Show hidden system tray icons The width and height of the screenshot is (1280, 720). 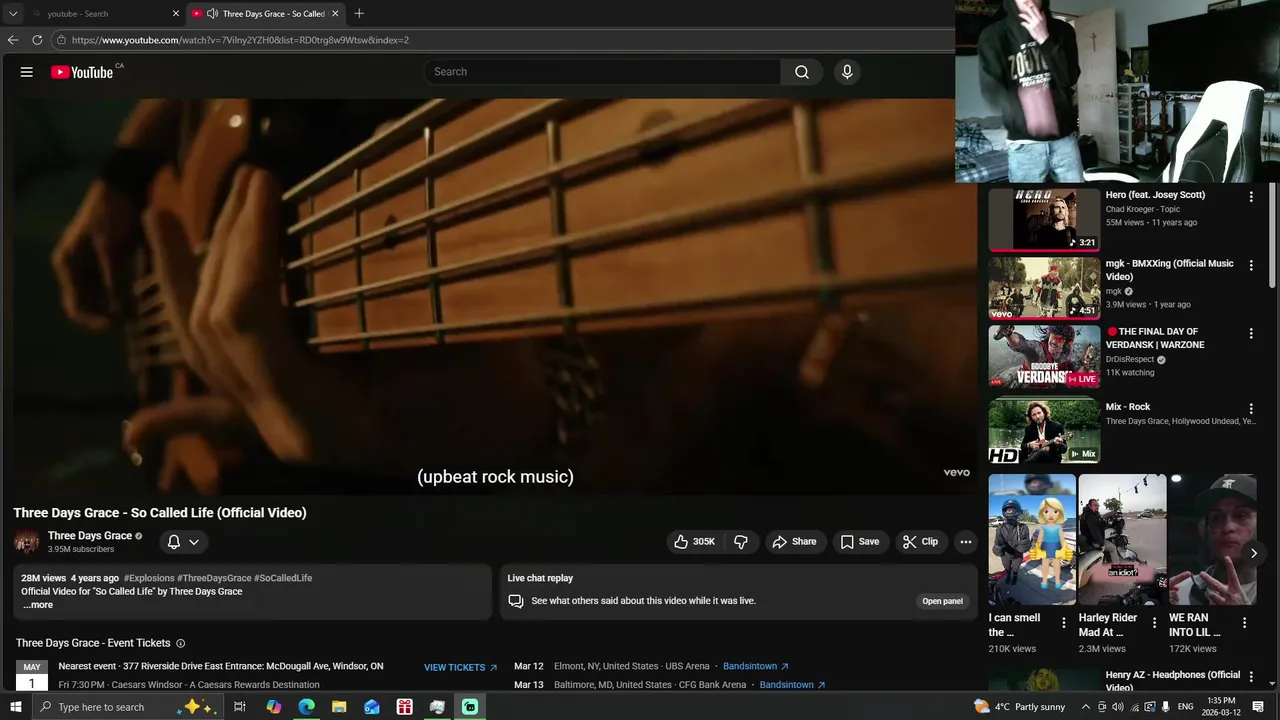click(x=1086, y=707)
